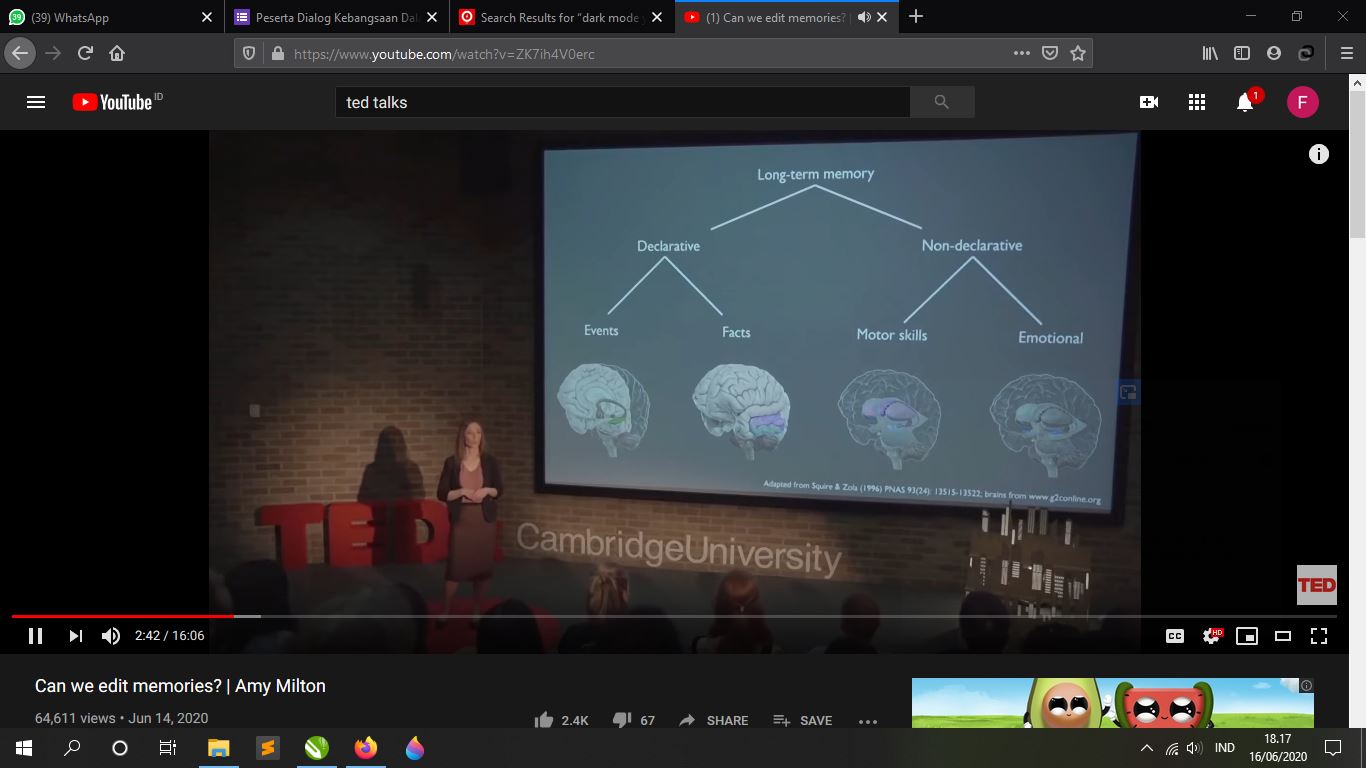
Task: Show video info cards icon
Action: (1319, 154)
